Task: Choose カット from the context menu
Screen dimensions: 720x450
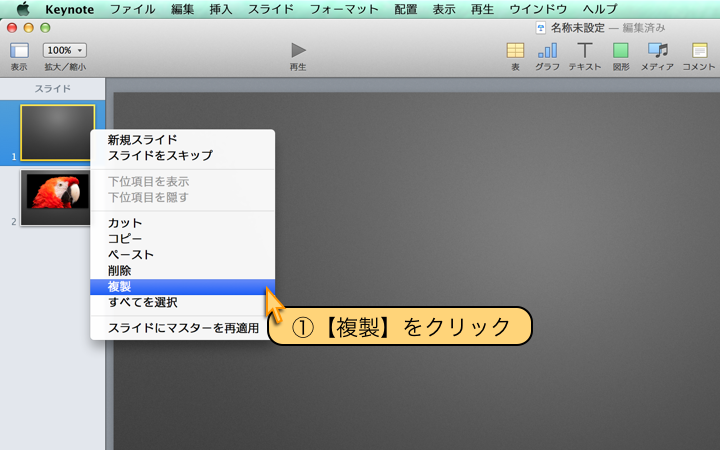Action: [125, 223]
